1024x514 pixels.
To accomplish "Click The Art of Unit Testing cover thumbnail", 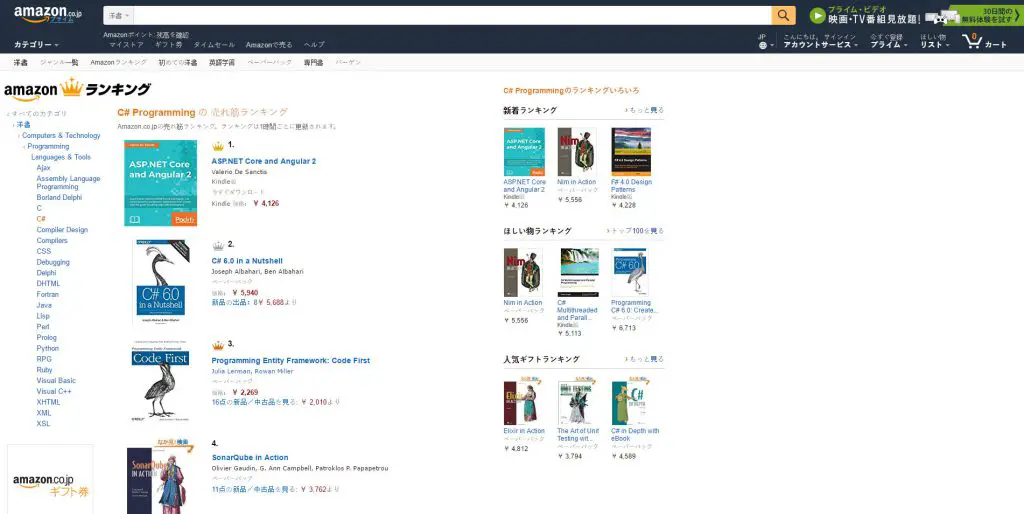I will [x=577, y=401].
